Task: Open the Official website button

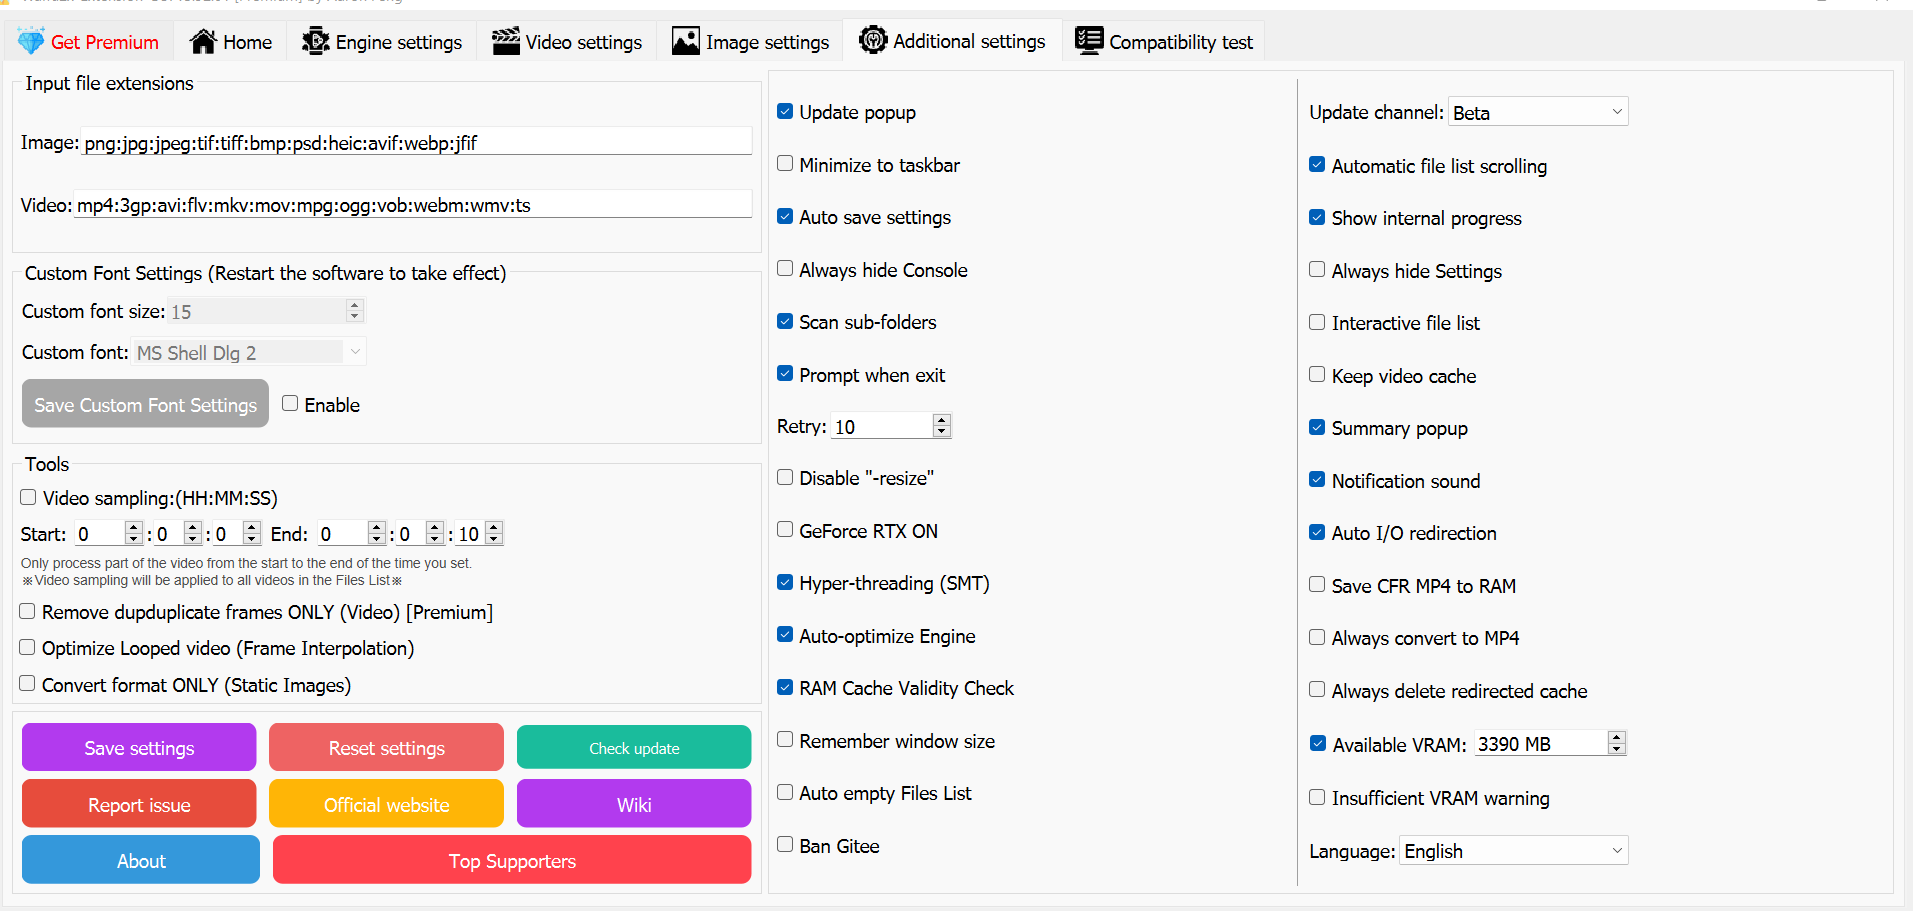Action: [x=386, y=804]
